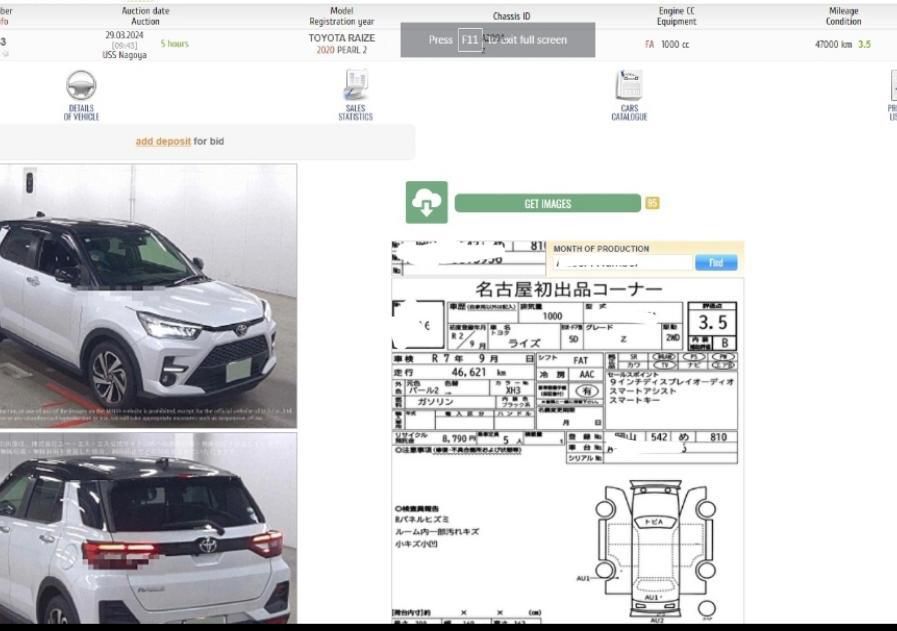This screenshot has width=897, height=631.
Task: Click the USS Nagoya auction name
Action: pos(124,55)
